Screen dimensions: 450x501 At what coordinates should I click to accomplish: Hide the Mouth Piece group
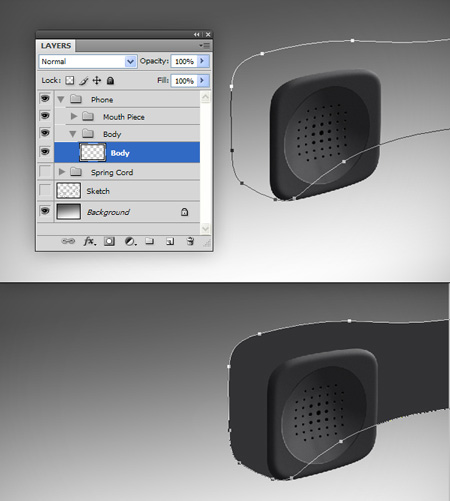45,116
